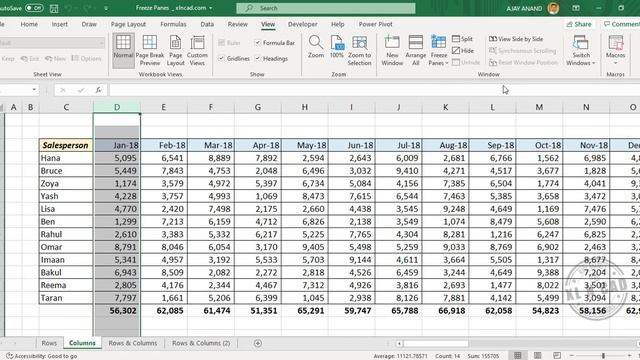Open the Formulas ribbon tab
The image size is (640, 360).
[x=173, y=24]
